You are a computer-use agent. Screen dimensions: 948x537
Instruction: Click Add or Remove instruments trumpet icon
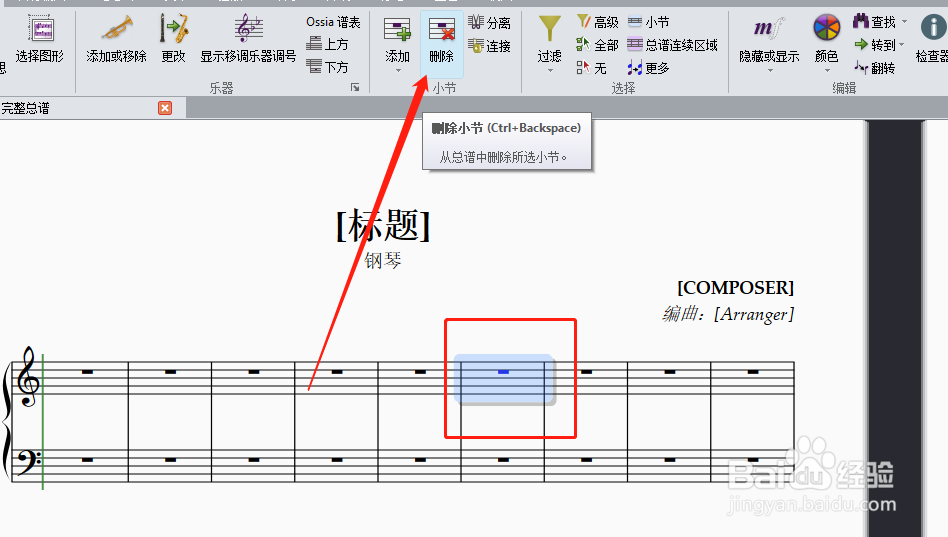pyautogui.click(x=117, y=28)
